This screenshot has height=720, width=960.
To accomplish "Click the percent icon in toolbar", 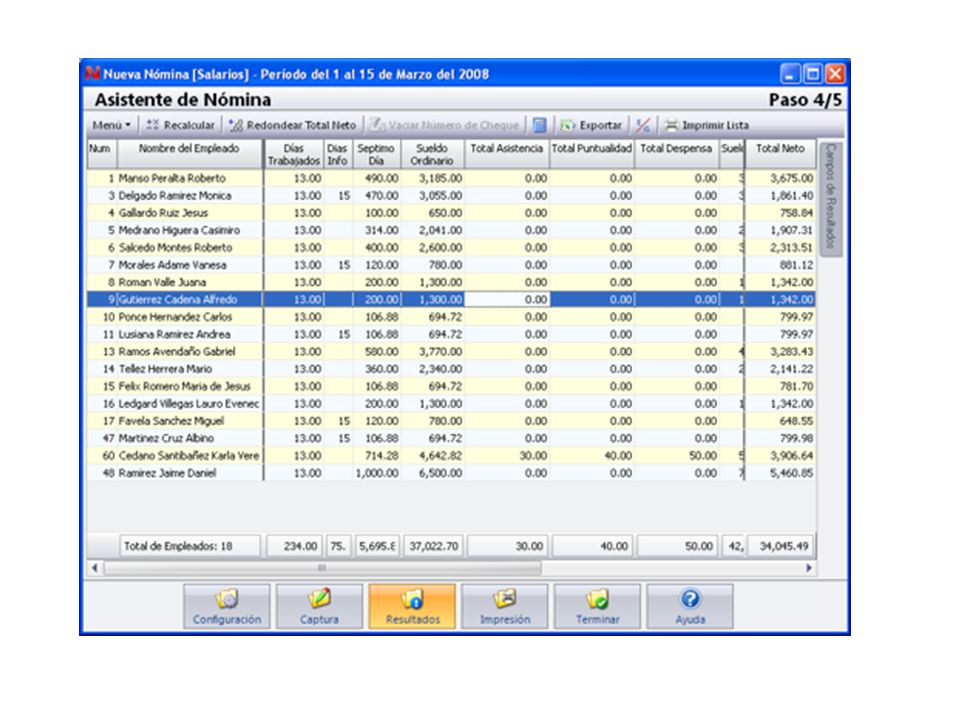I will pos(642,125).
